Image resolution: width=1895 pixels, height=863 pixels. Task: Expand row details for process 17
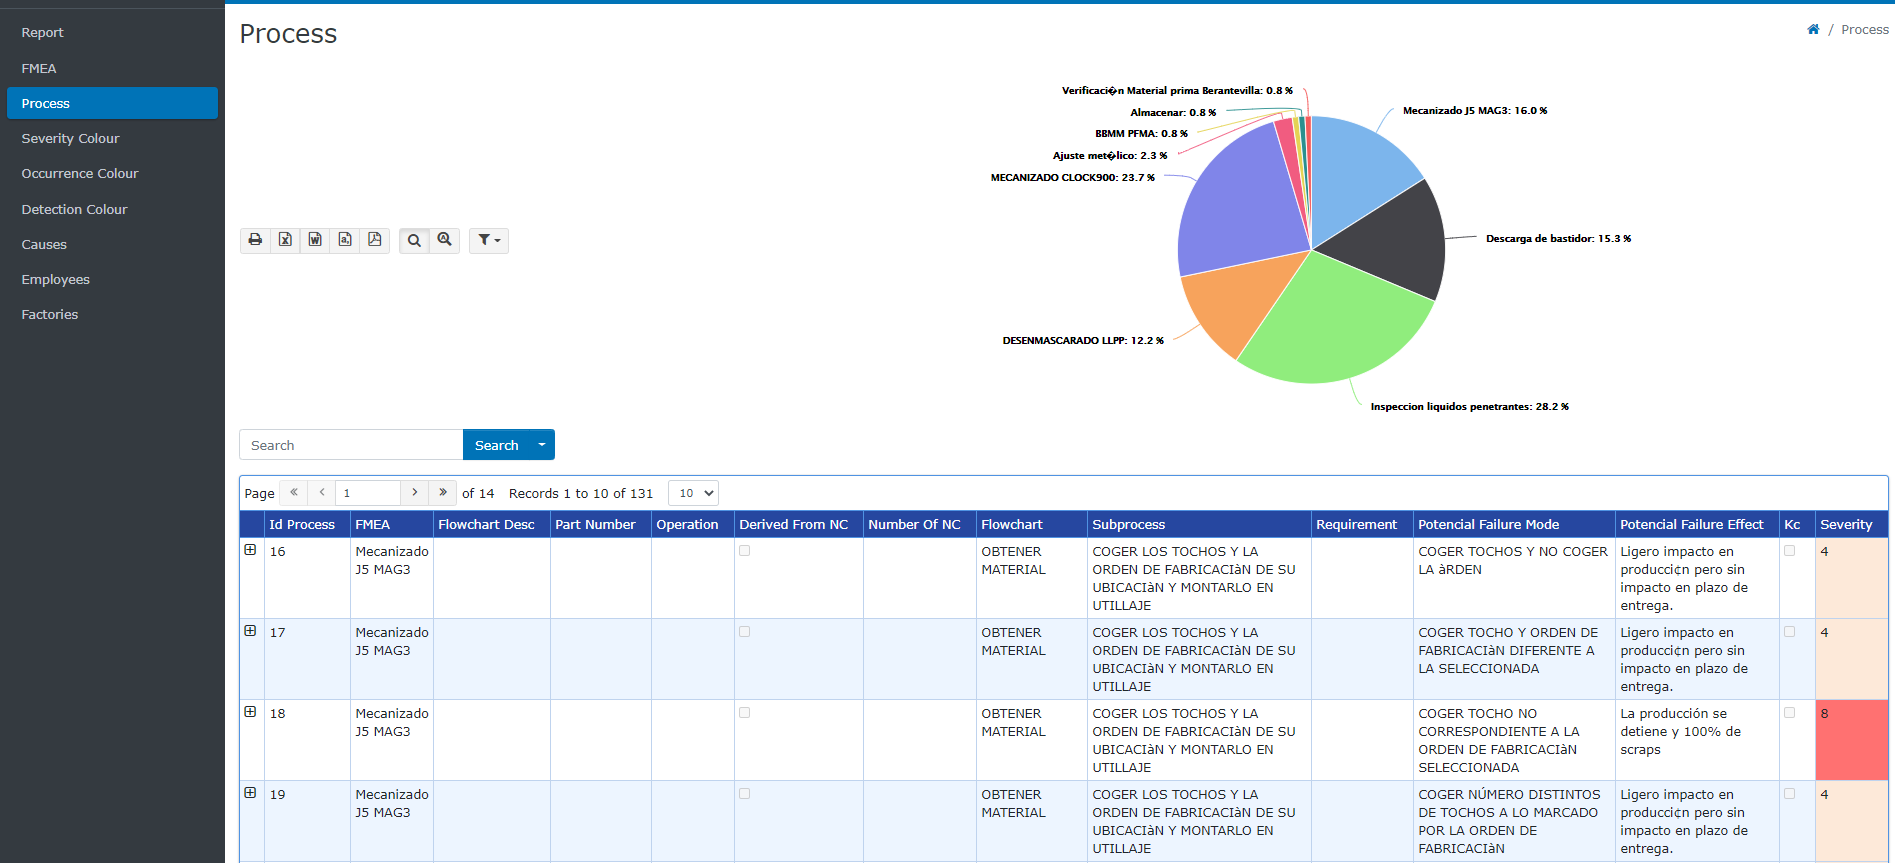click(x=250, y=631)
